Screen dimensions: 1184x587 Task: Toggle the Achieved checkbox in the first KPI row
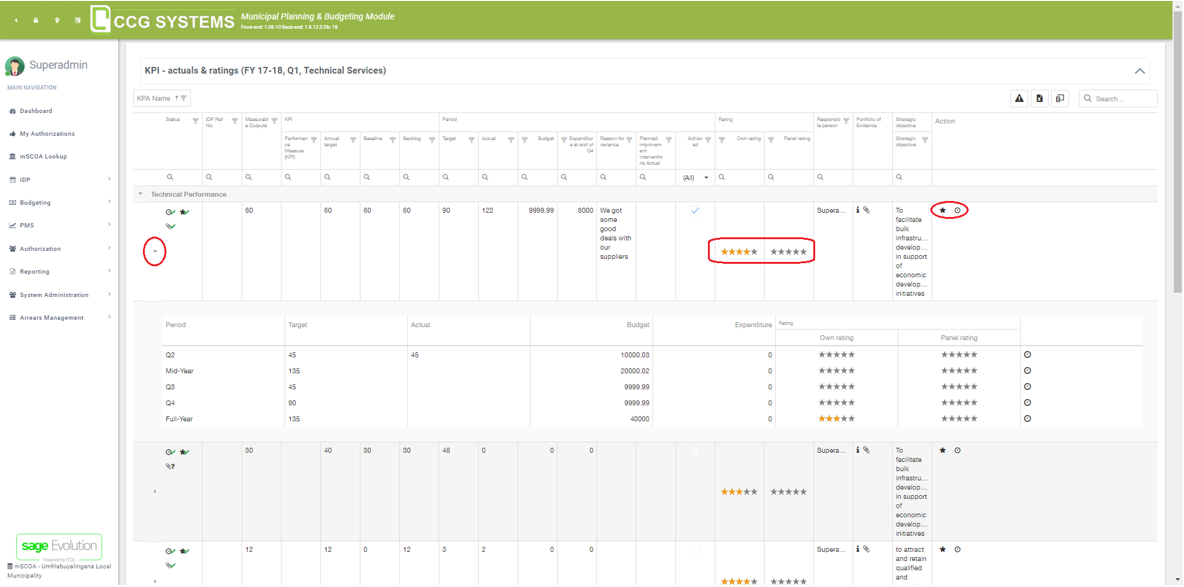pos(695,211)
